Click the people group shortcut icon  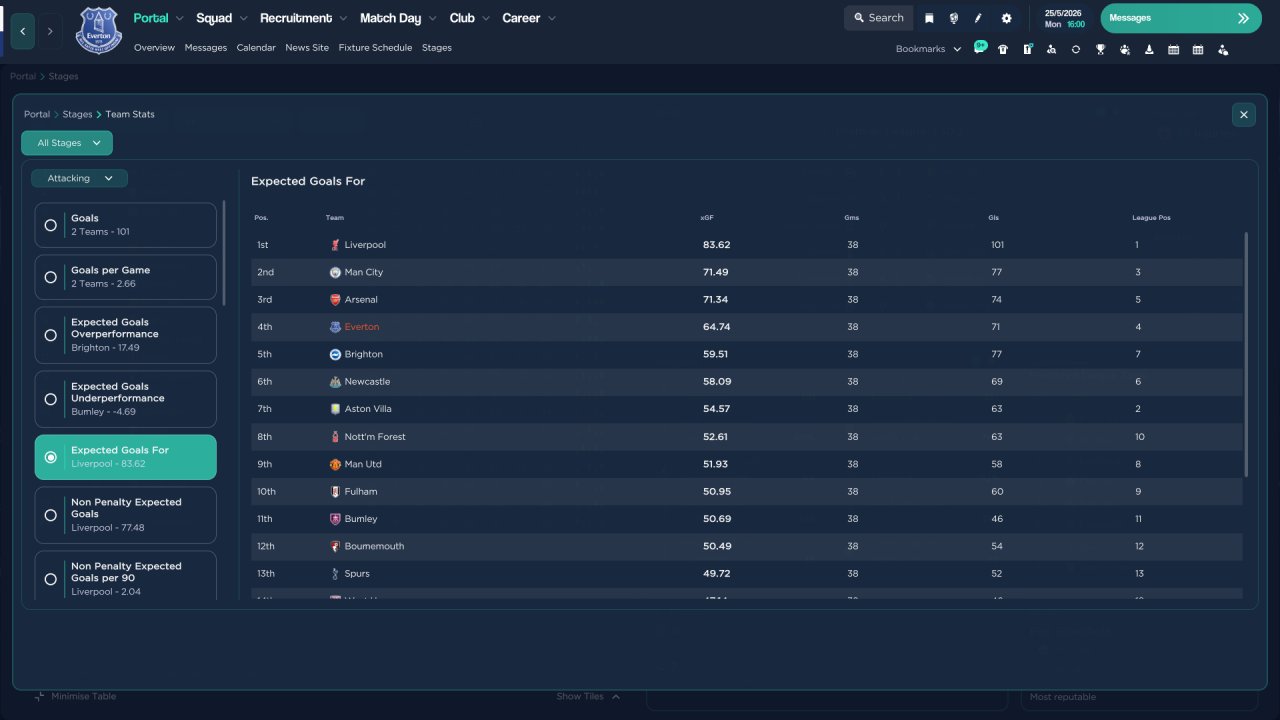(x=1125, y=49)
